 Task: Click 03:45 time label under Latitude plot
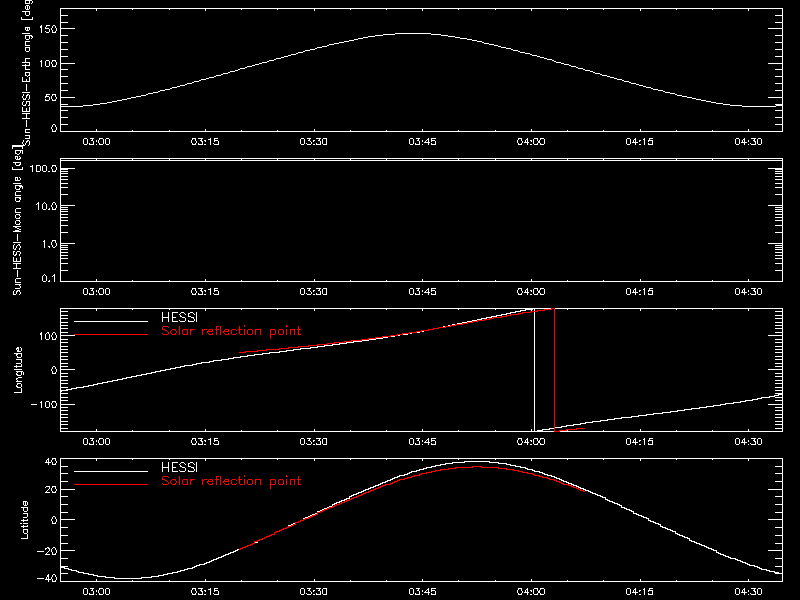coord(422,592)
